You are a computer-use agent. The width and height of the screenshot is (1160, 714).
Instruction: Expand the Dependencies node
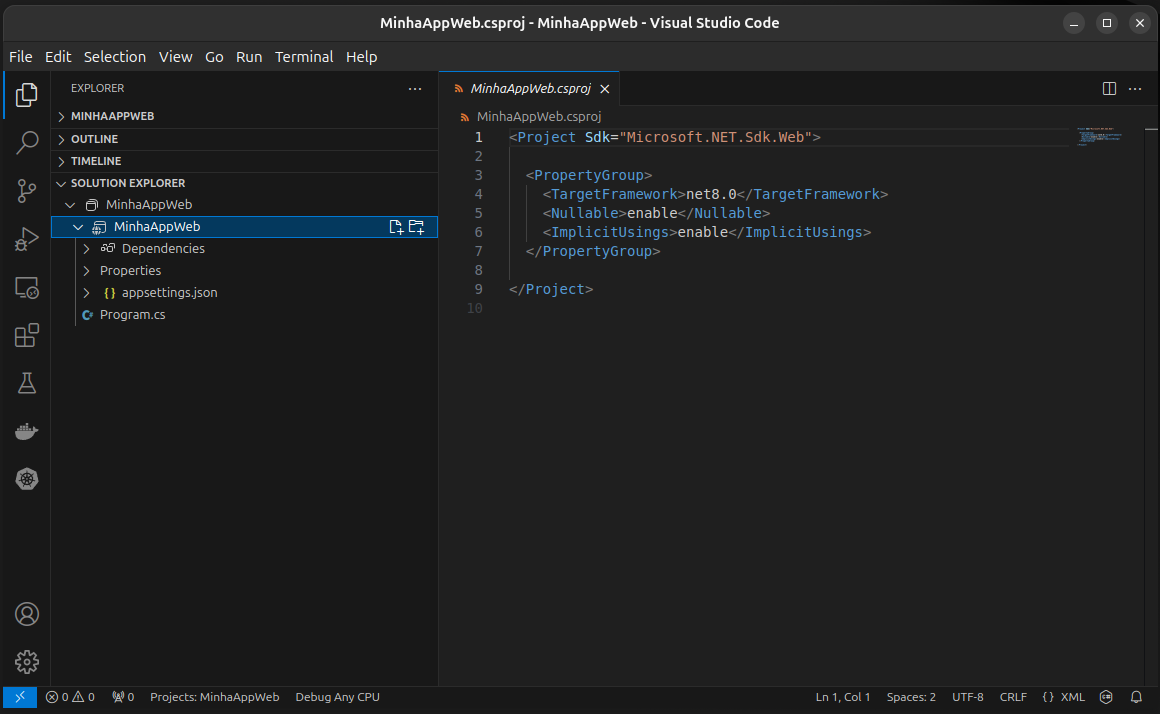(x=87, y=249)
